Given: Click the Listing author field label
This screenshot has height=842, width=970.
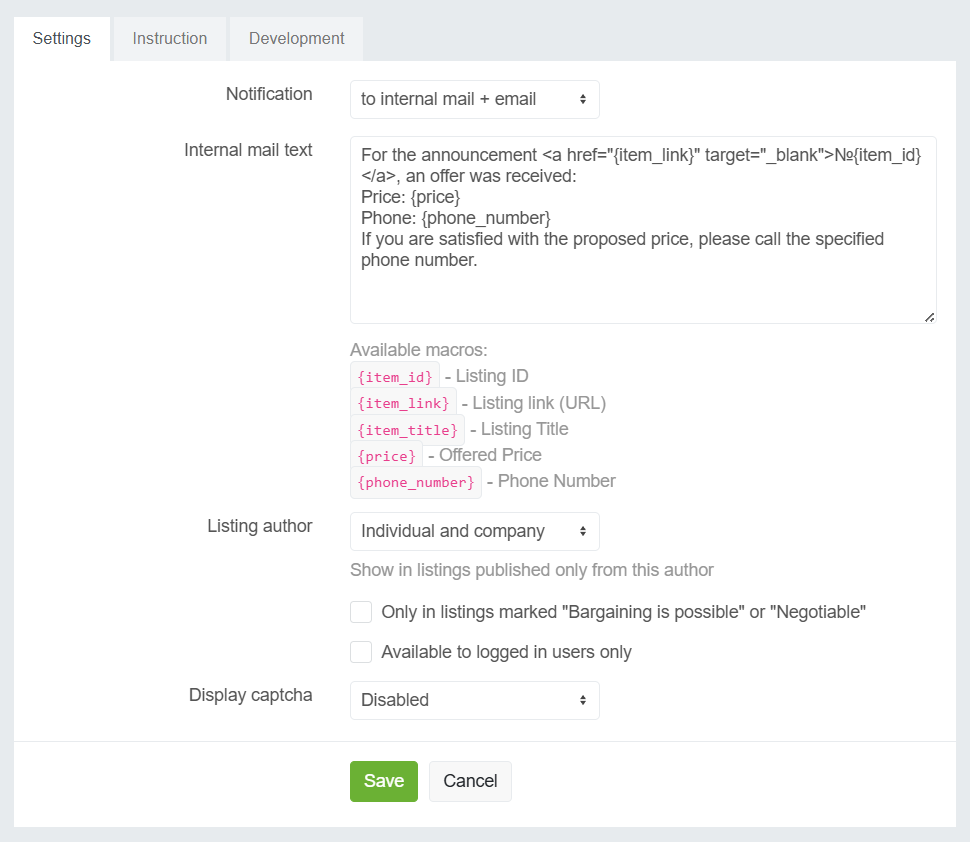Looking at the screenshot, I should [x=259, y=526].
